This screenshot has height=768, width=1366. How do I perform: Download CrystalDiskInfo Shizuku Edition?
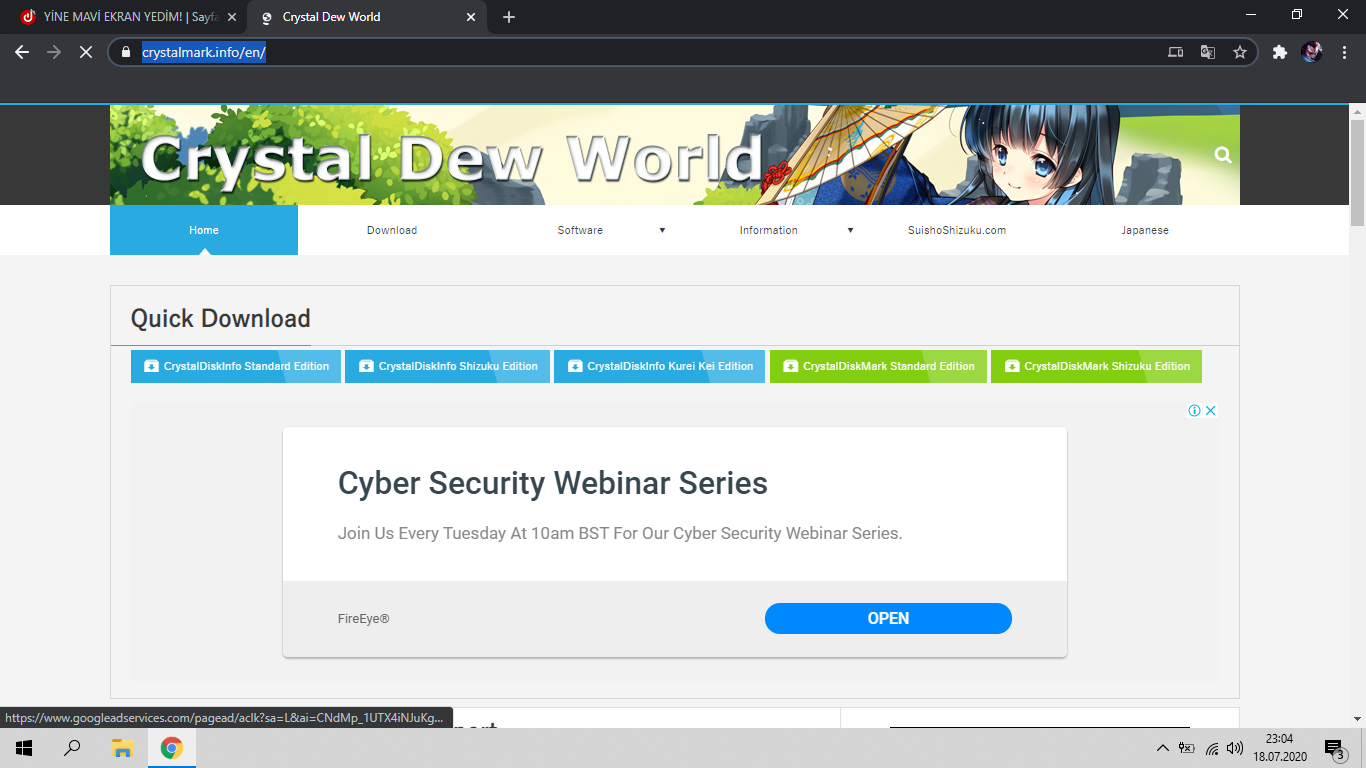(448, 366)
